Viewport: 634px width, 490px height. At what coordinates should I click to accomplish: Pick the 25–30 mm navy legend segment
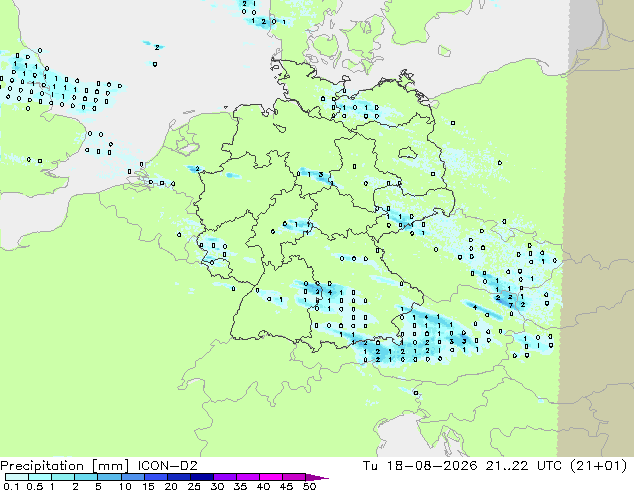point(201,477)
